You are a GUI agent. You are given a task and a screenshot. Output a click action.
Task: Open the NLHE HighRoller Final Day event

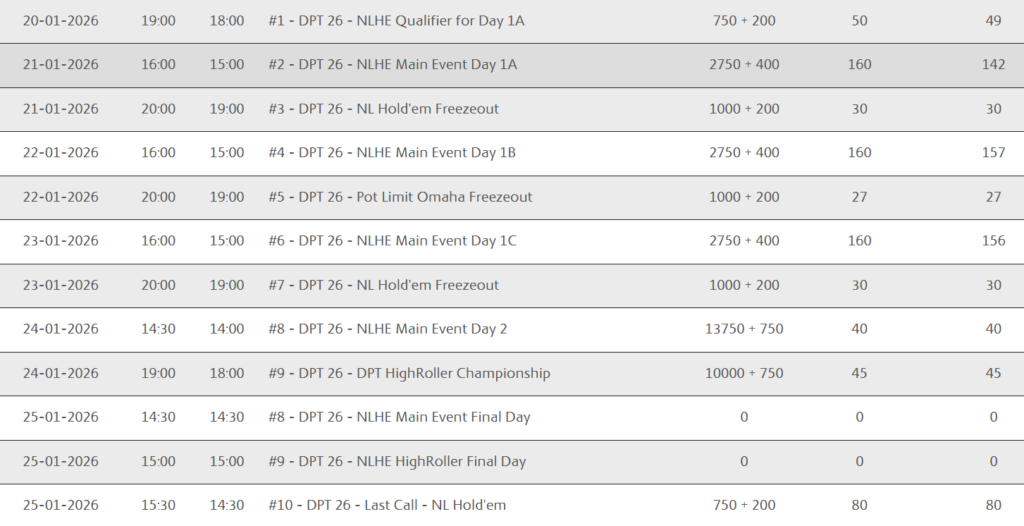[x=397, y=461]
